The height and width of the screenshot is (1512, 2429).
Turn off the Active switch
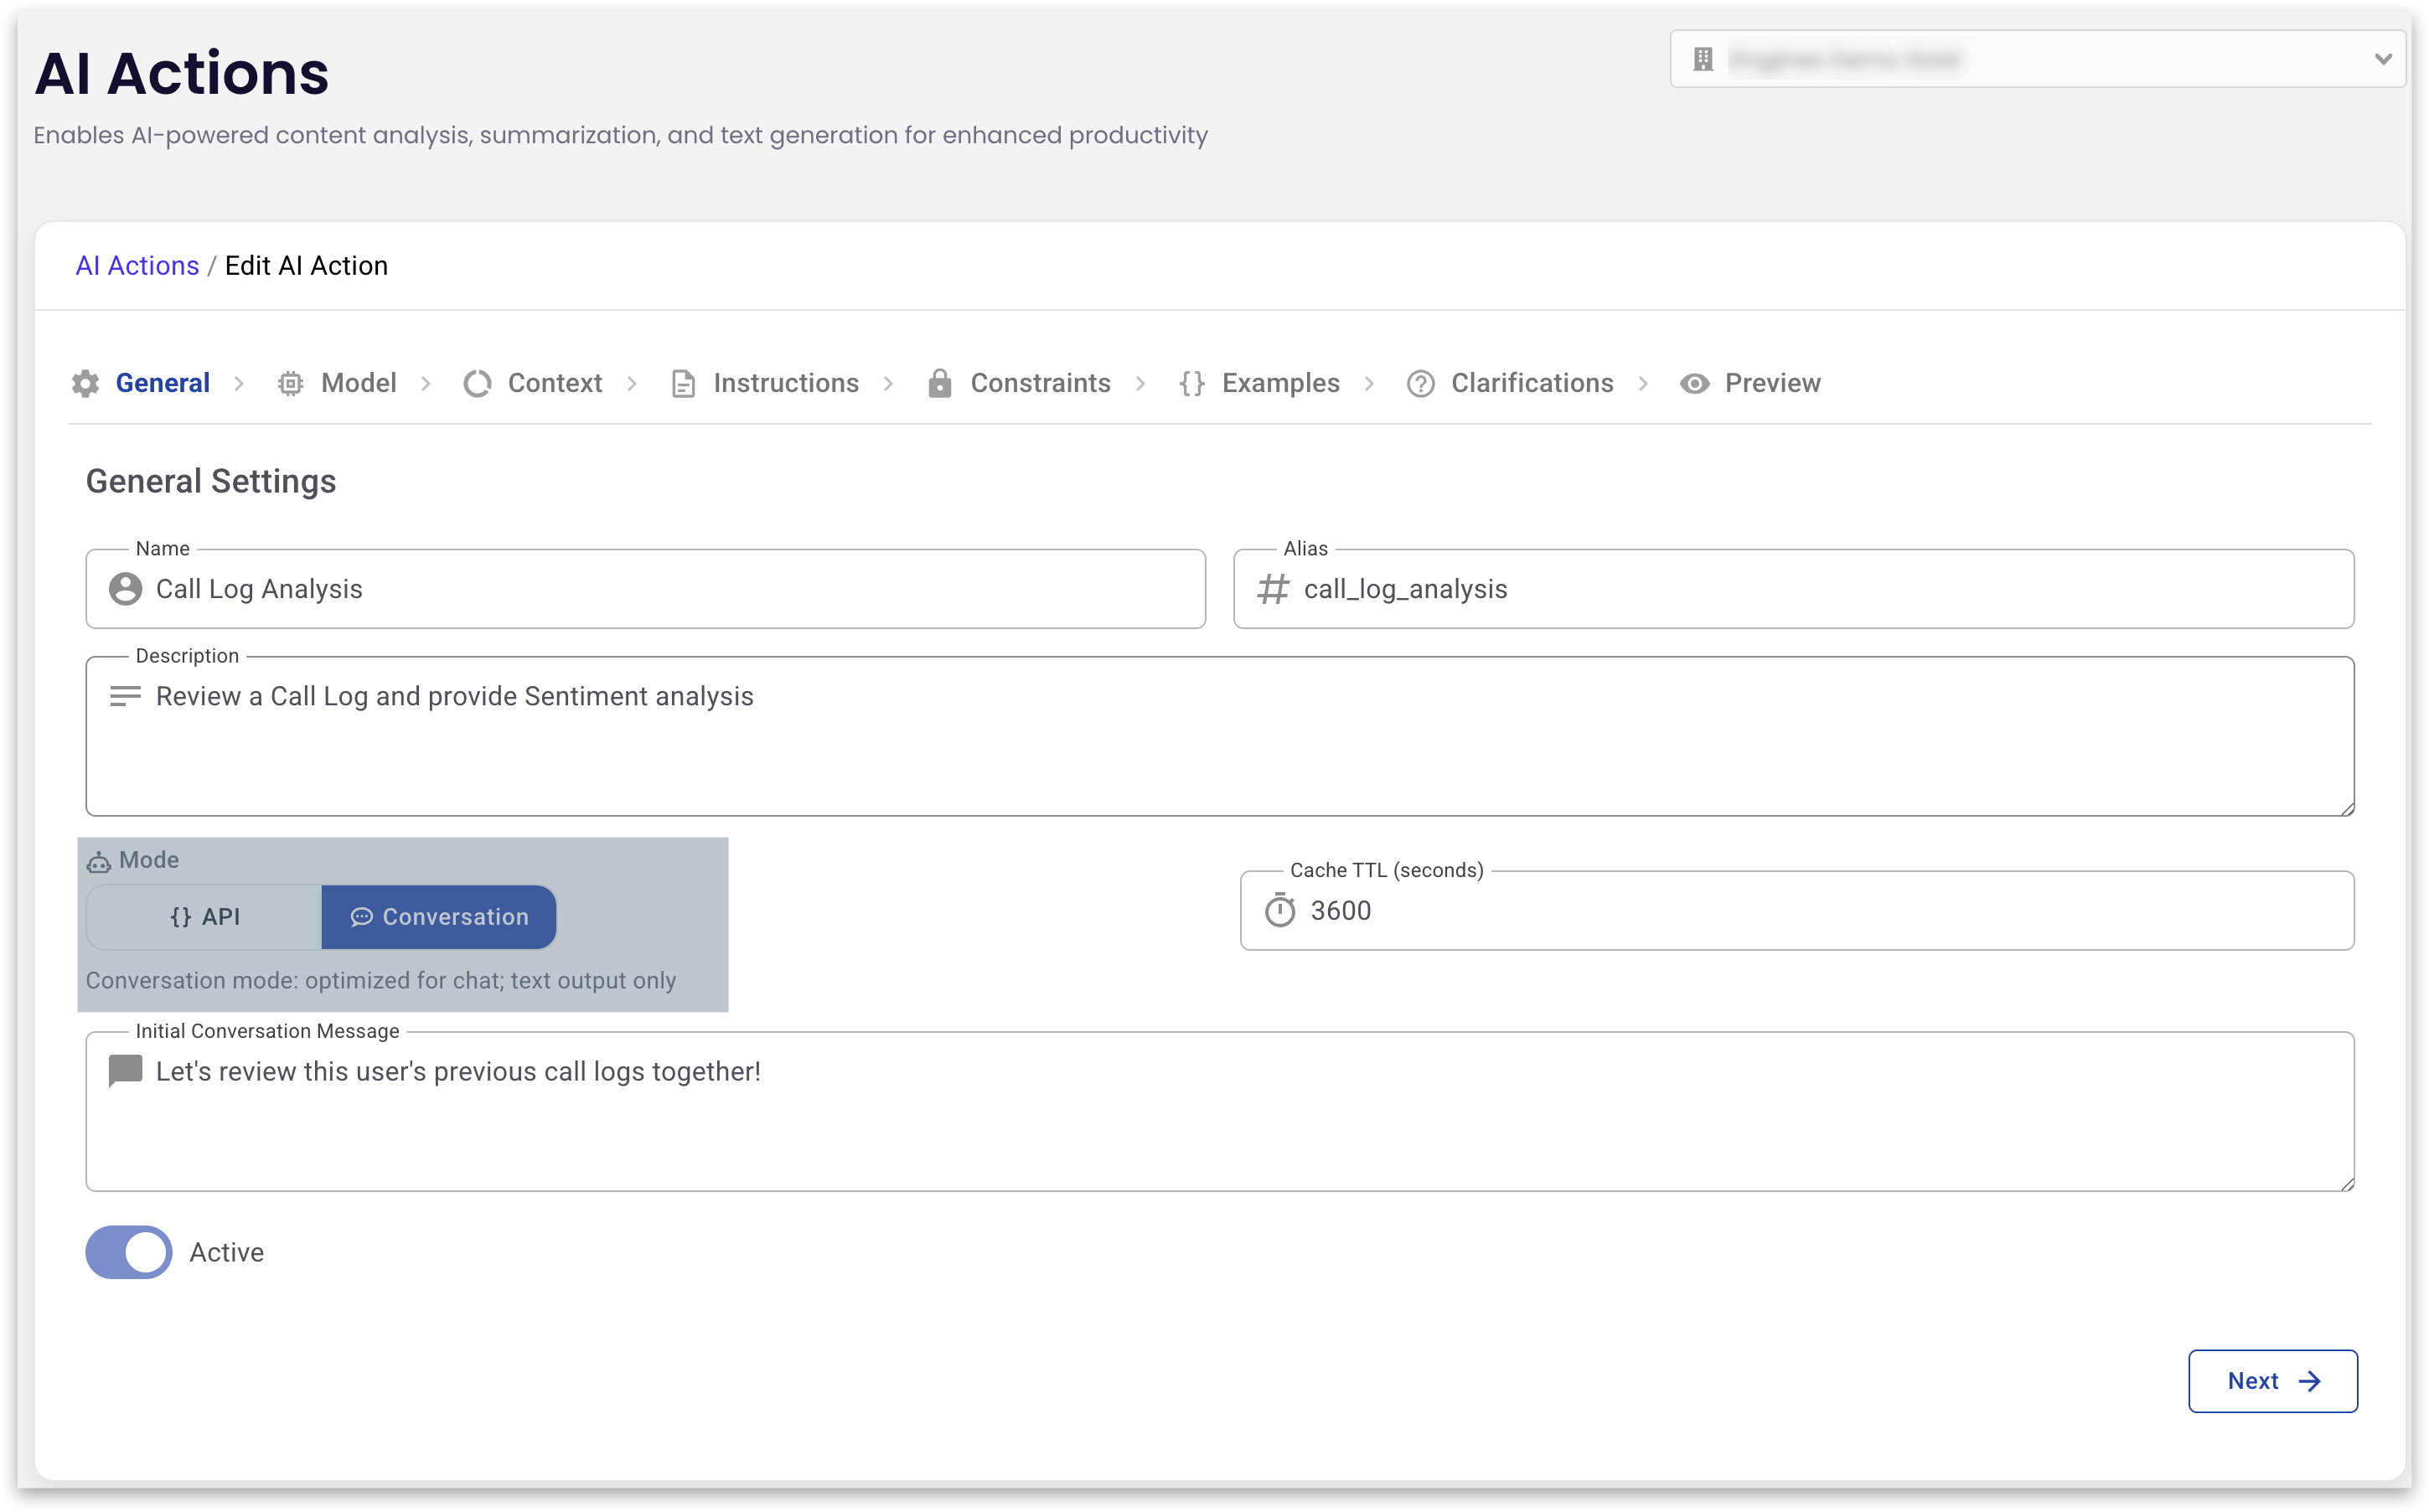click(129, 1252)
